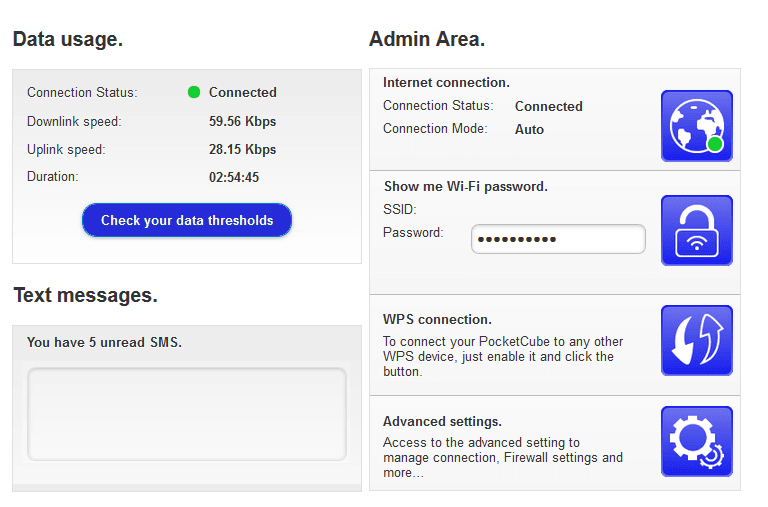Viewport: 768px width, 507px height.
Task: Select the WPS connection heading
Action: tap(437, 319)
